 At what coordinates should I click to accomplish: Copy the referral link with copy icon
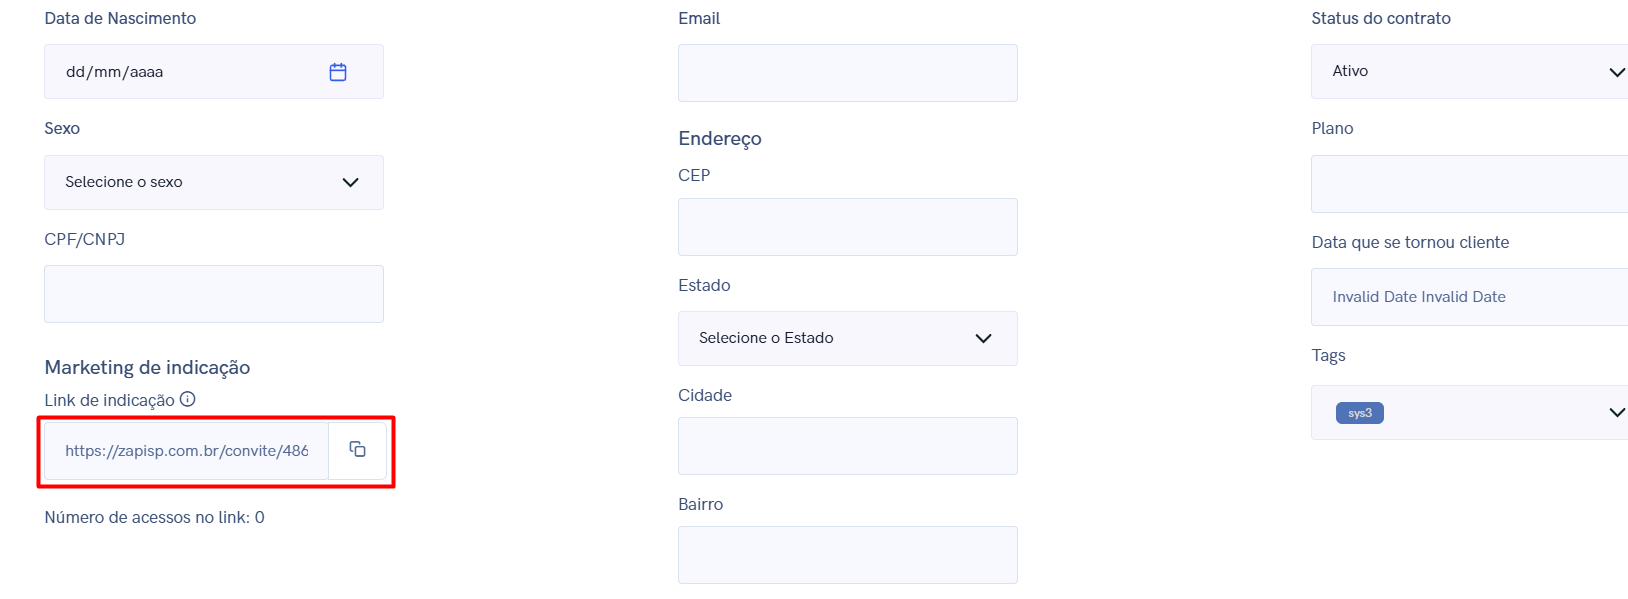[x=357, y=450]
